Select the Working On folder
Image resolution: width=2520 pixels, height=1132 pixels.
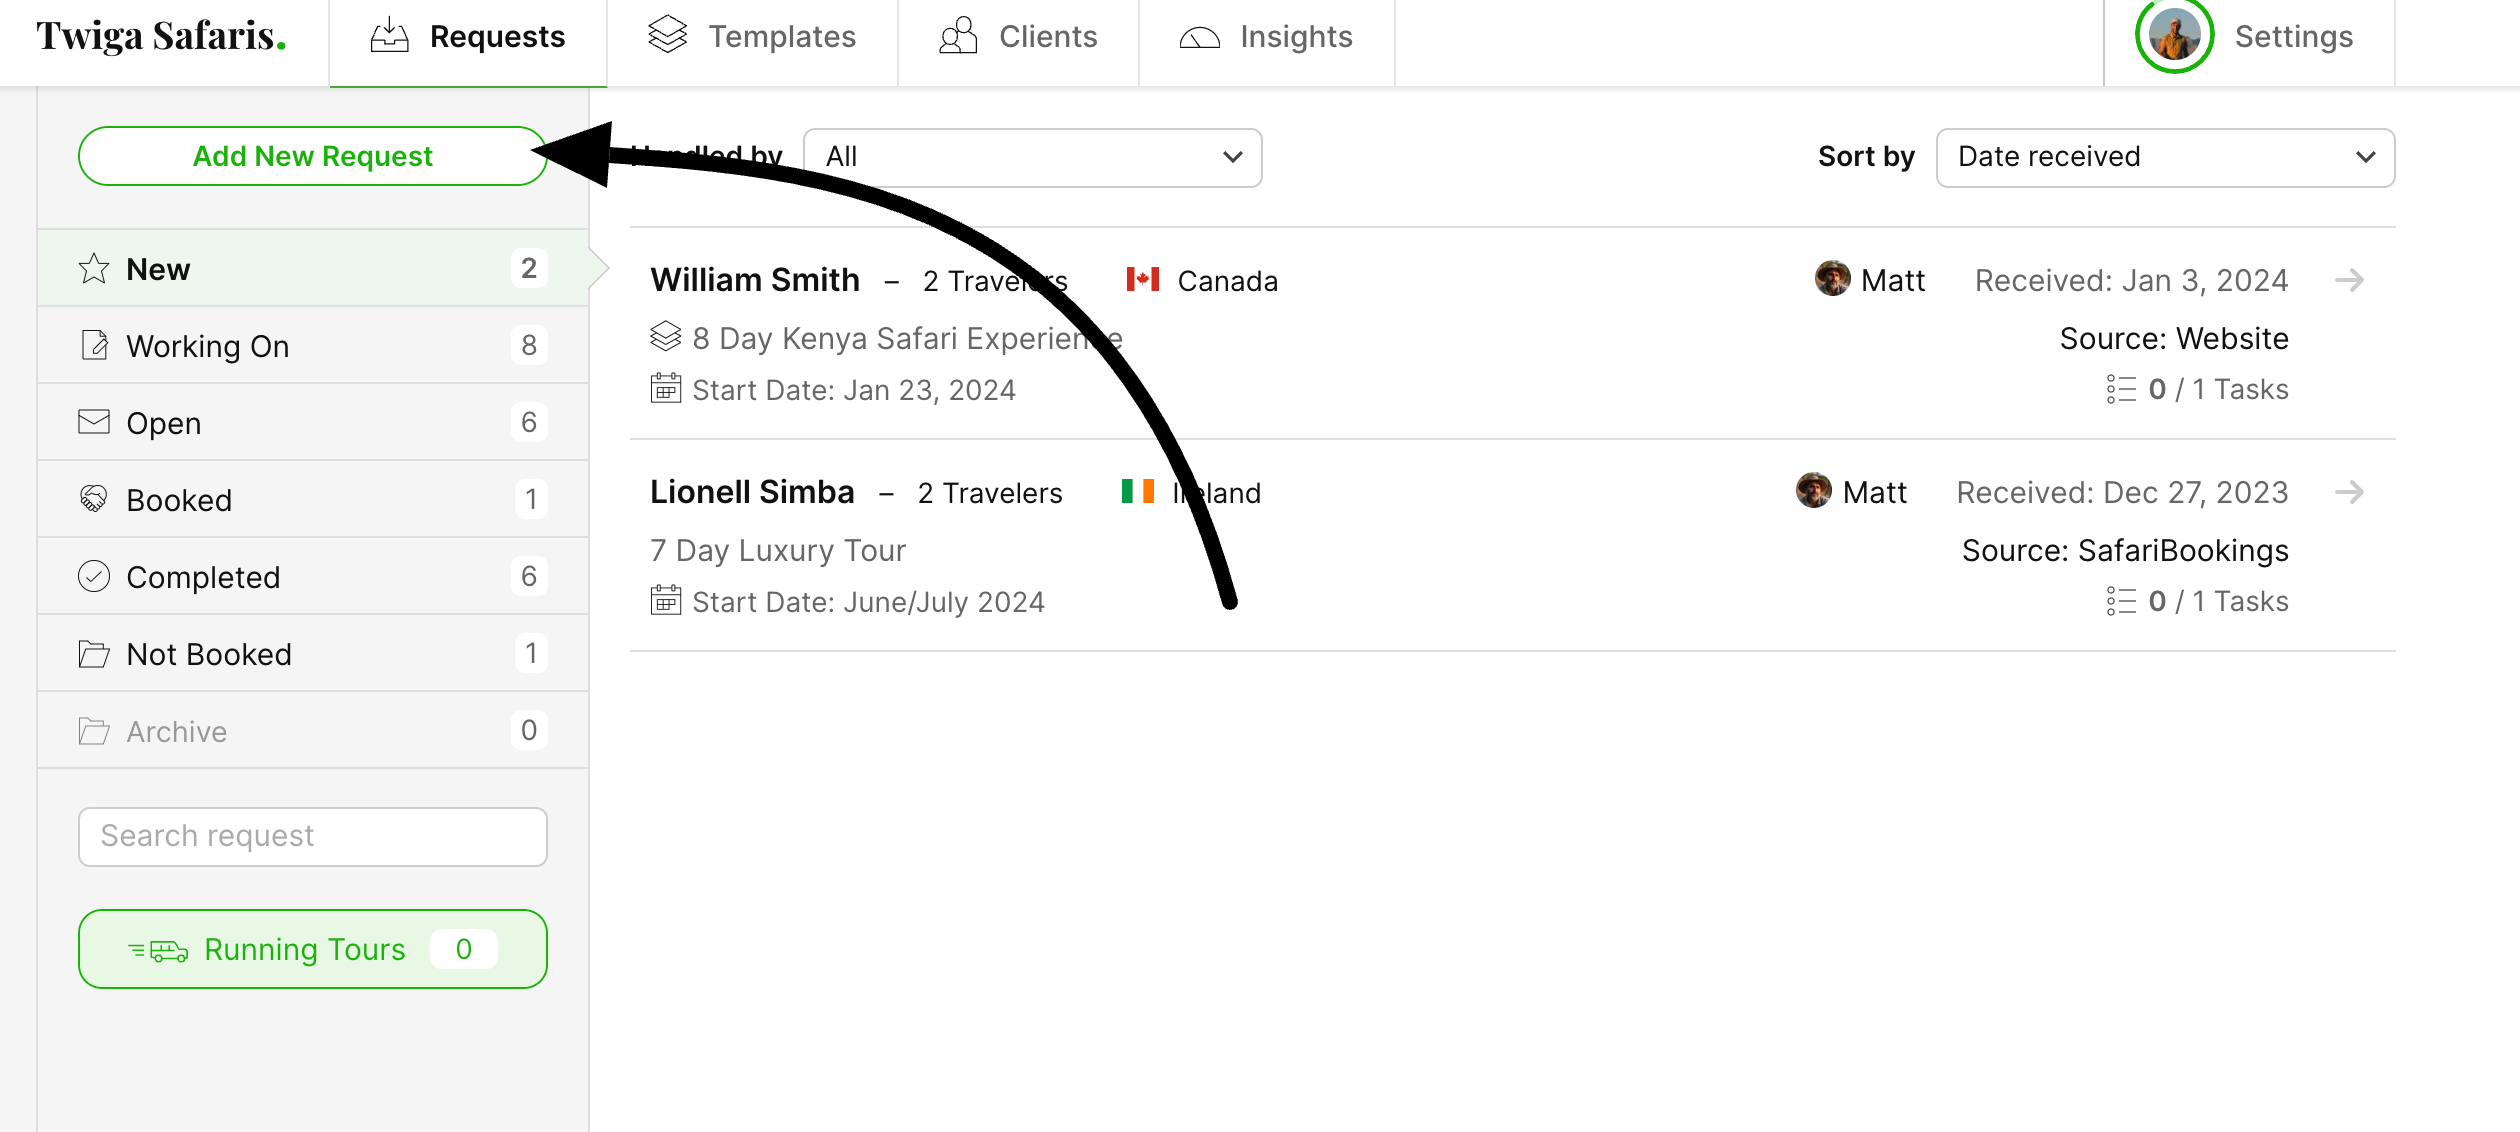click(x=313, y=345)
